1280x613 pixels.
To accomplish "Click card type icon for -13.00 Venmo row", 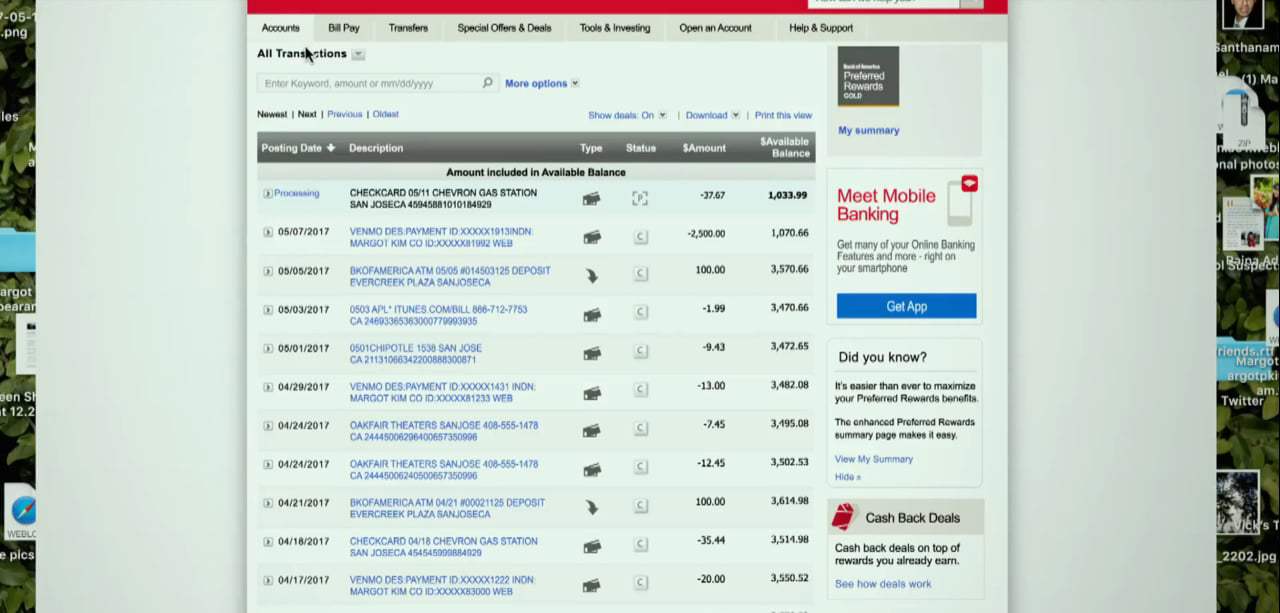I will [592, 393].
